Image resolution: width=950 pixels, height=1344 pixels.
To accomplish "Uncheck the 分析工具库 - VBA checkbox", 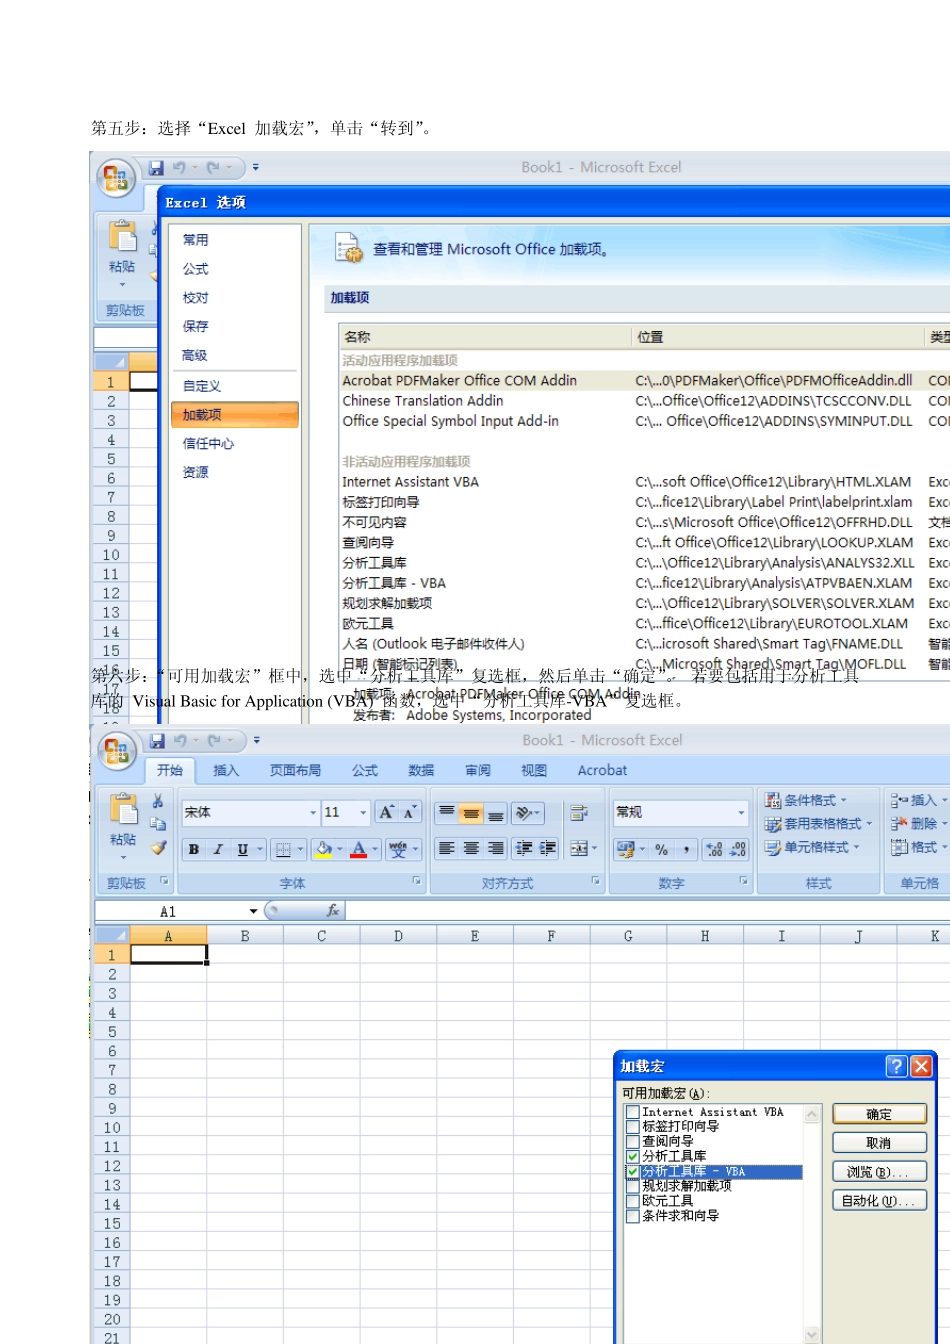I will [632, 1172].
